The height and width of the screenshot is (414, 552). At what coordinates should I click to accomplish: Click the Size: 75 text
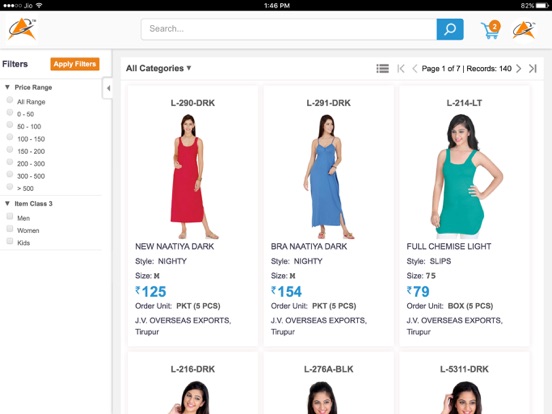tap(421, 276)
